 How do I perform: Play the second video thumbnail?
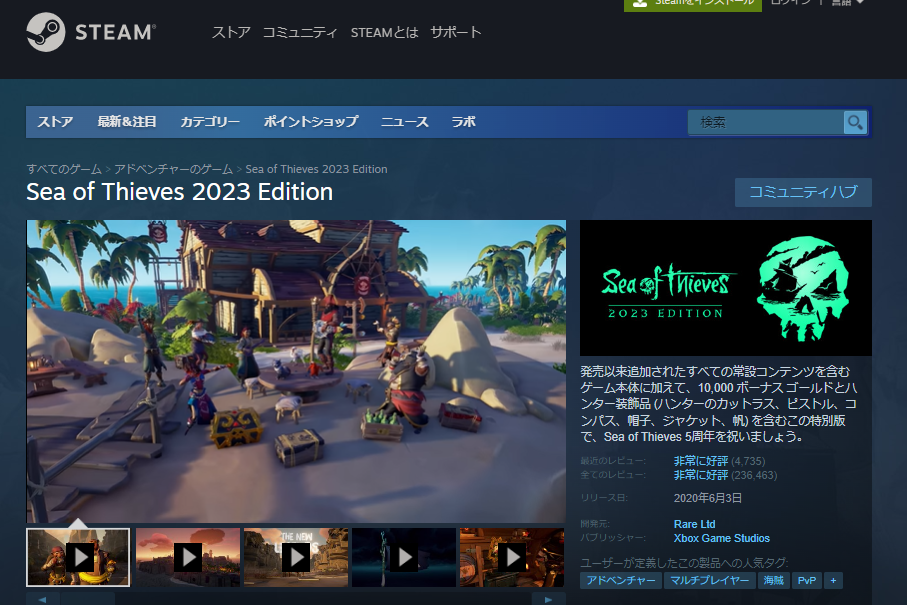click(x=187, y=557)
